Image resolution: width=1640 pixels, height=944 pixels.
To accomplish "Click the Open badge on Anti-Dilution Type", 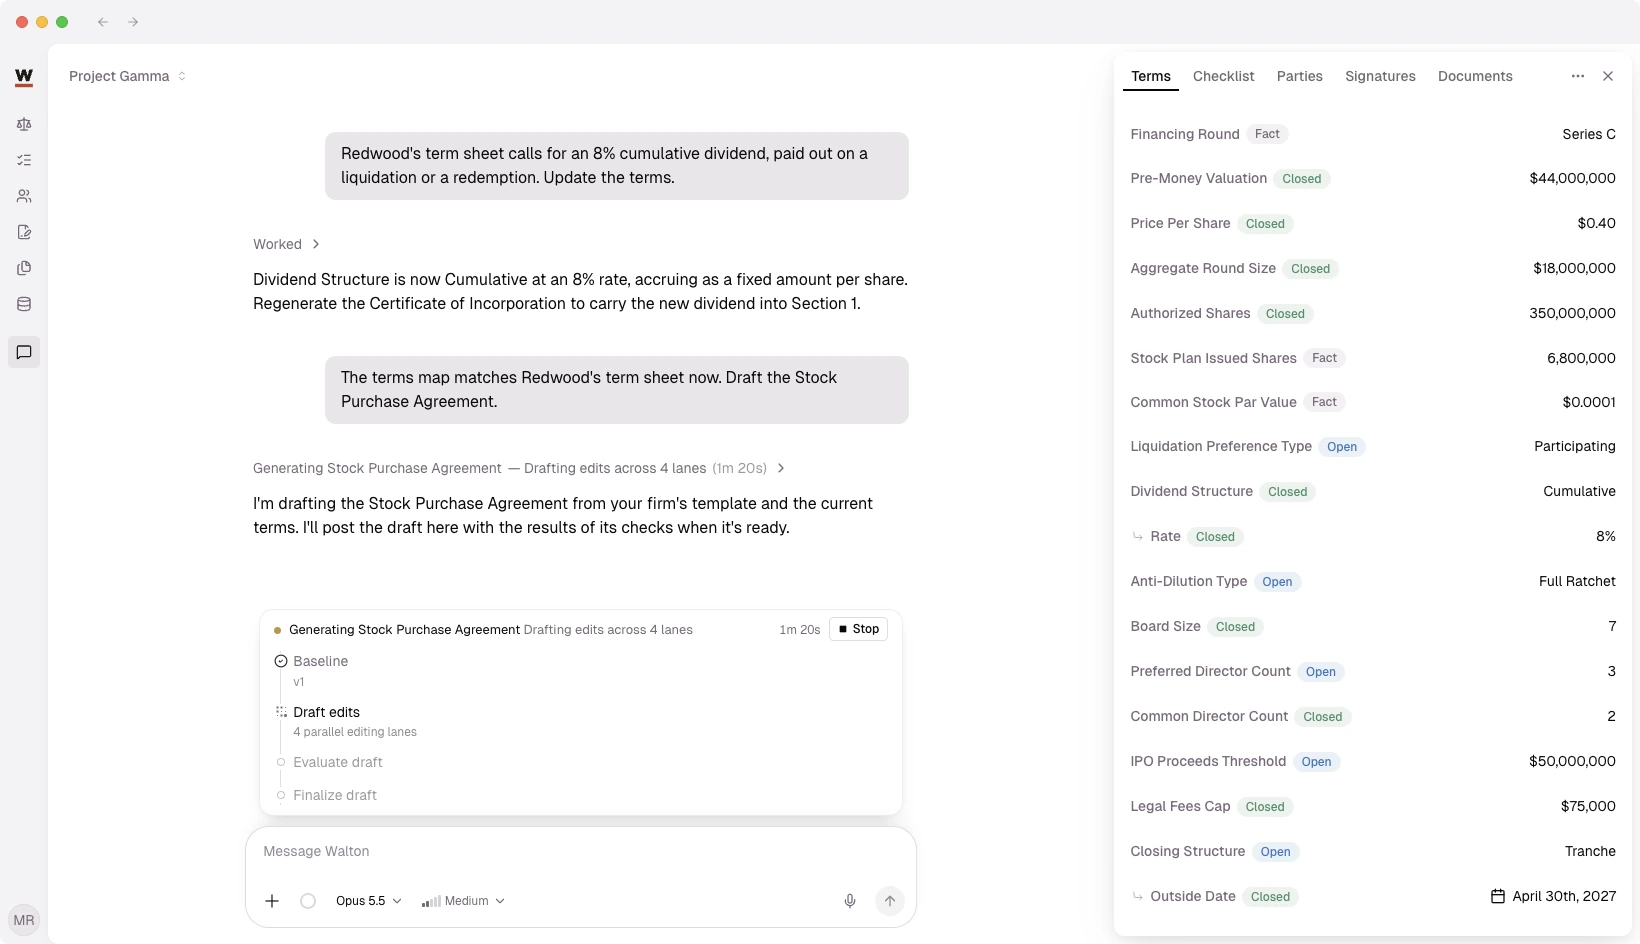I will (x=1277, y=582).
